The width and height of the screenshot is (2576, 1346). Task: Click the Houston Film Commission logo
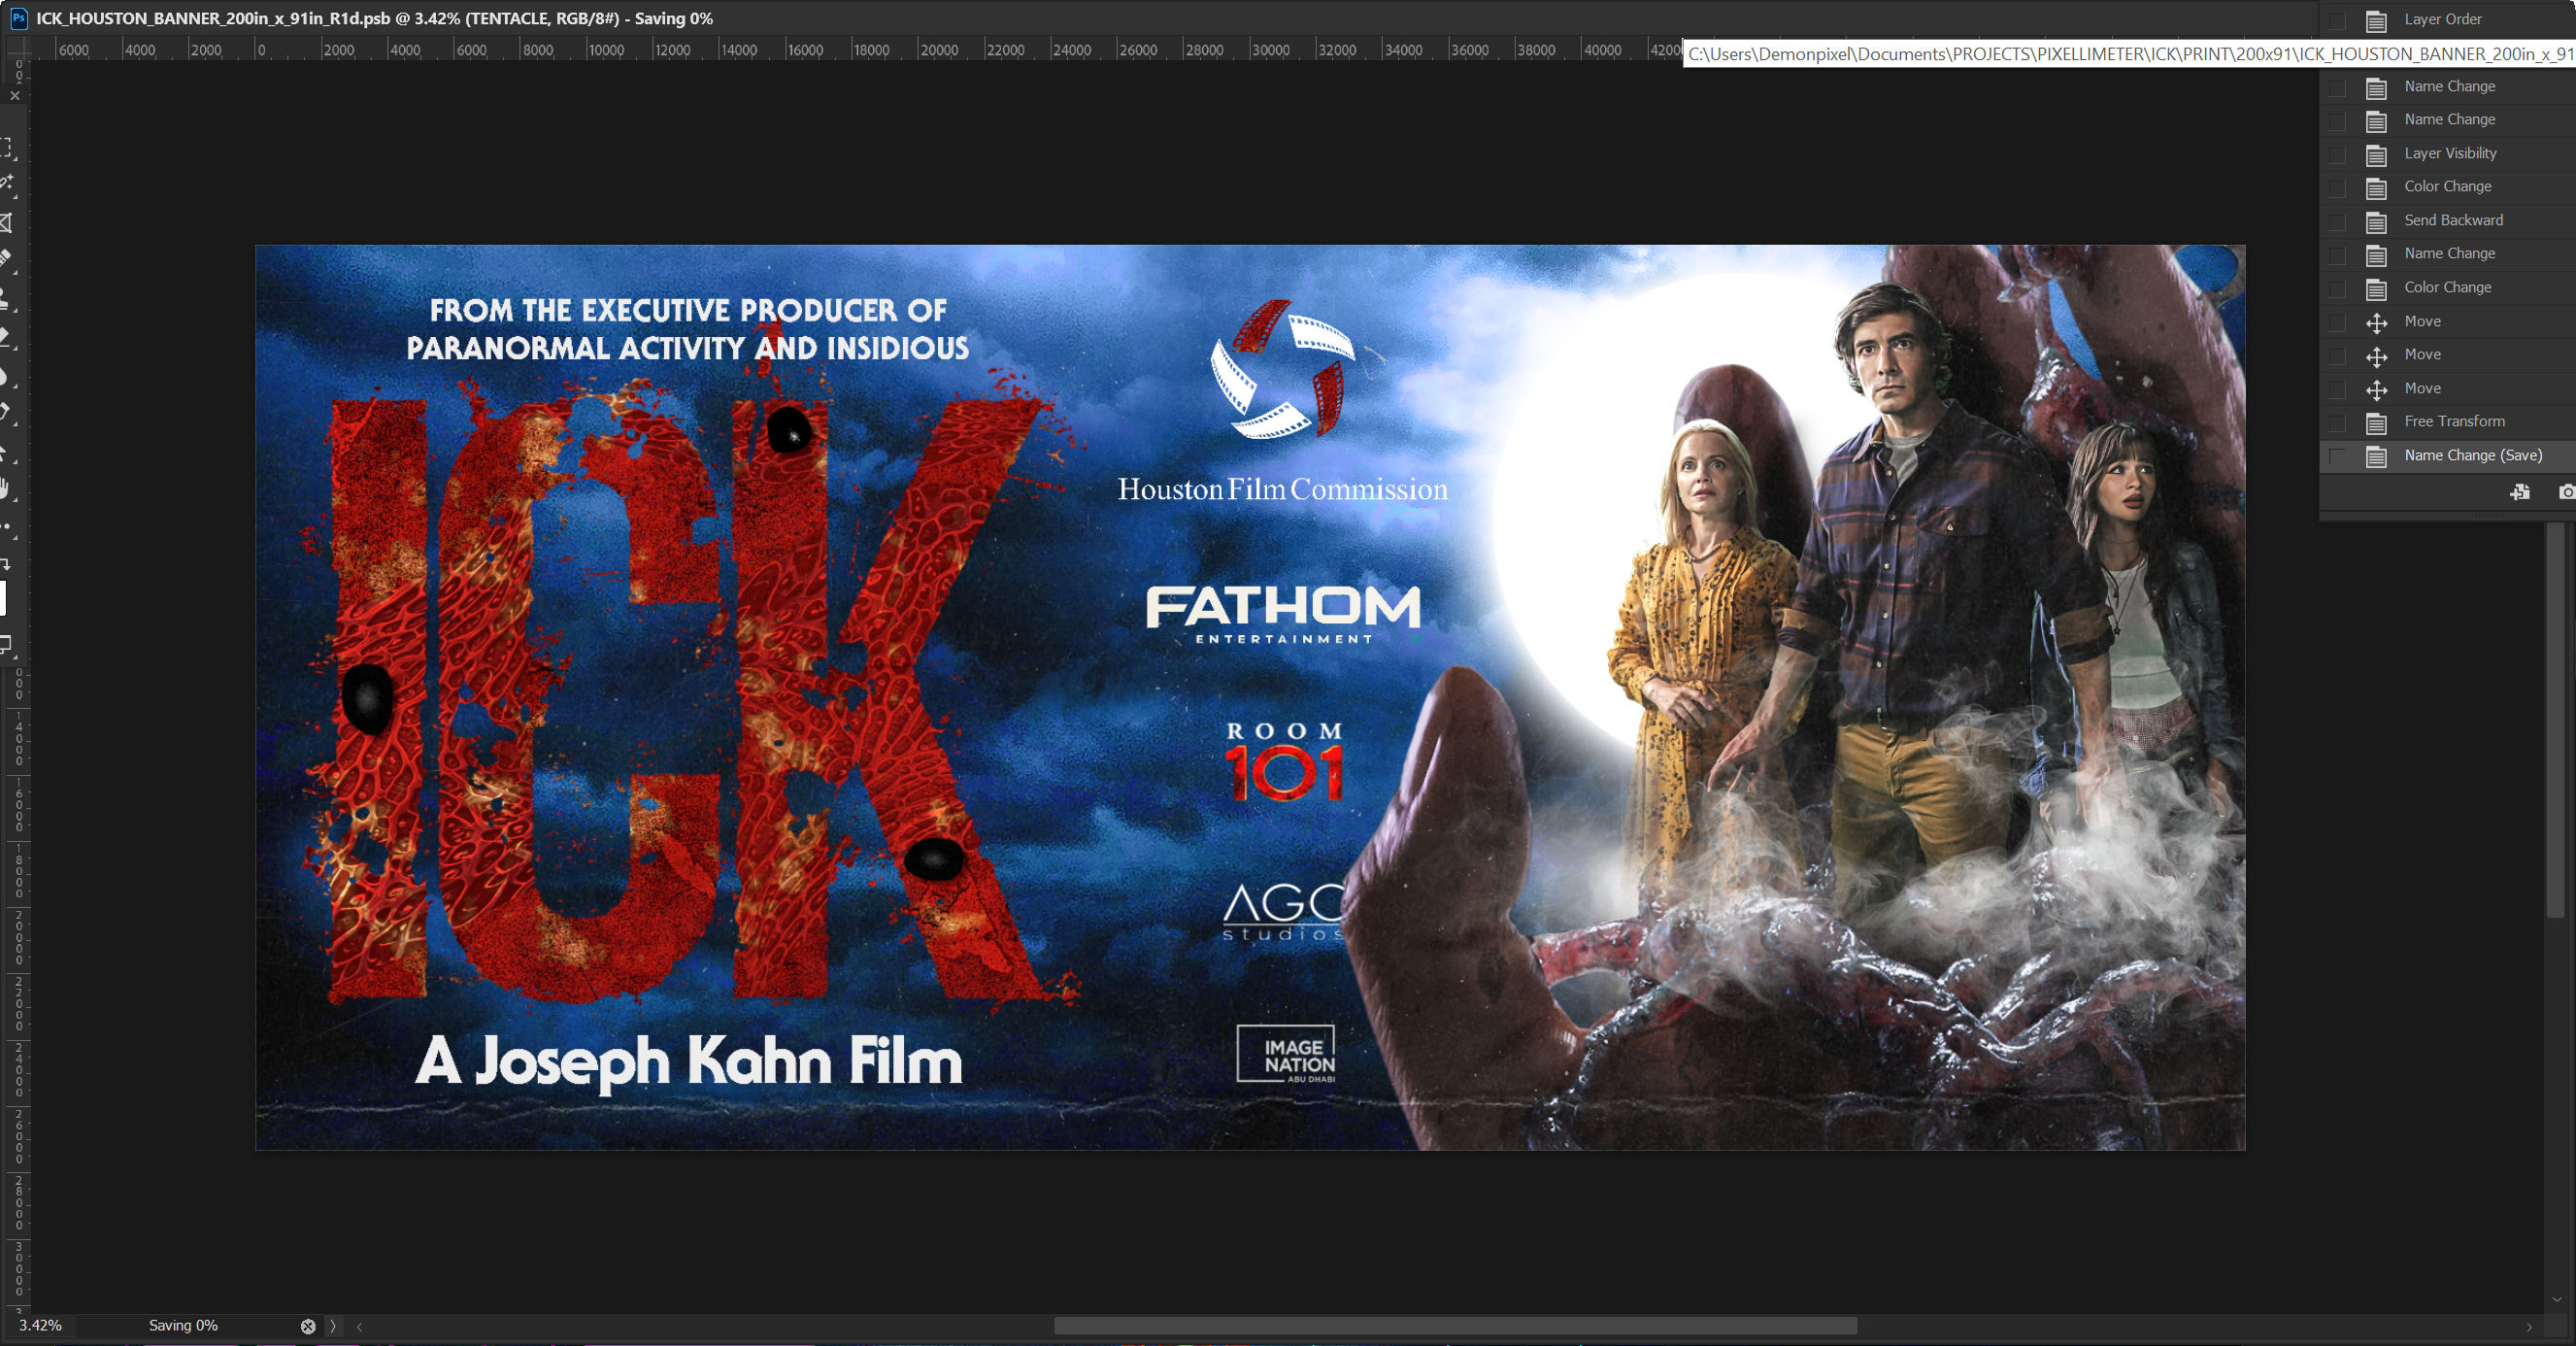point(1282,400)
